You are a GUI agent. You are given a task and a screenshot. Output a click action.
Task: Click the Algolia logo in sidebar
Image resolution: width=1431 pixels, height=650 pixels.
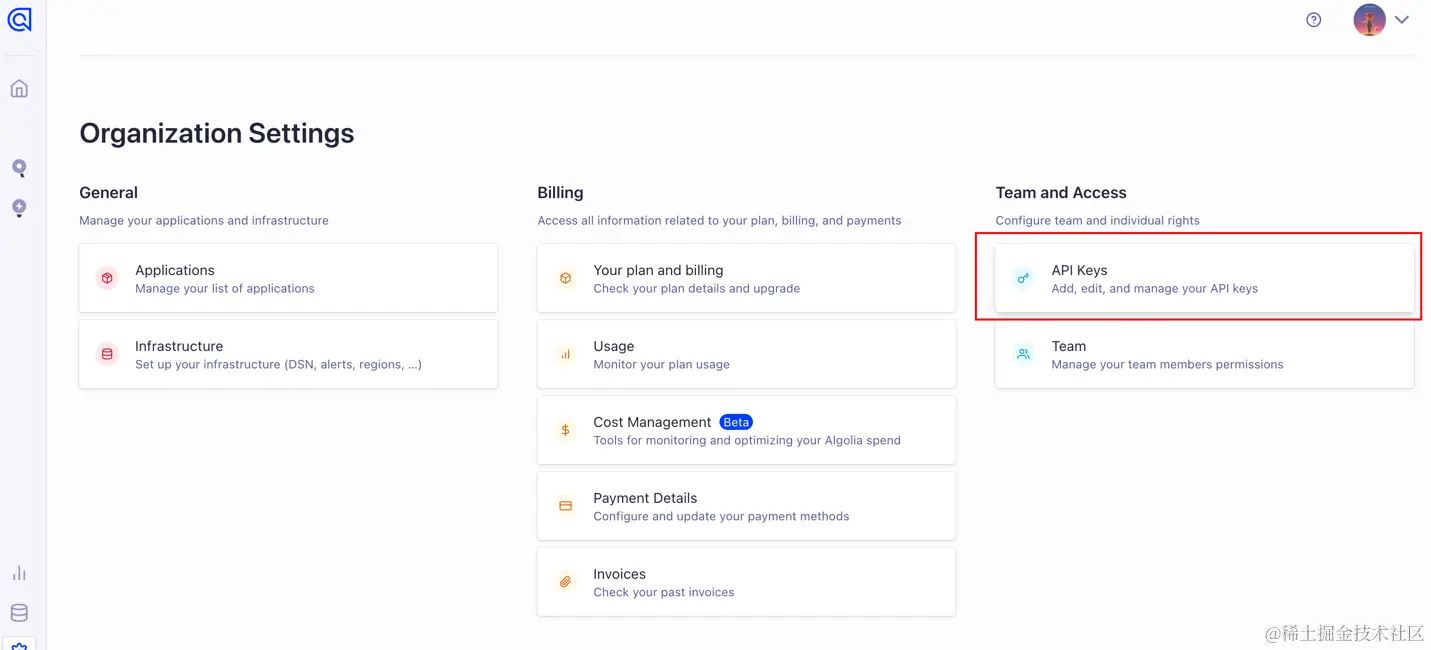point(19,19)
